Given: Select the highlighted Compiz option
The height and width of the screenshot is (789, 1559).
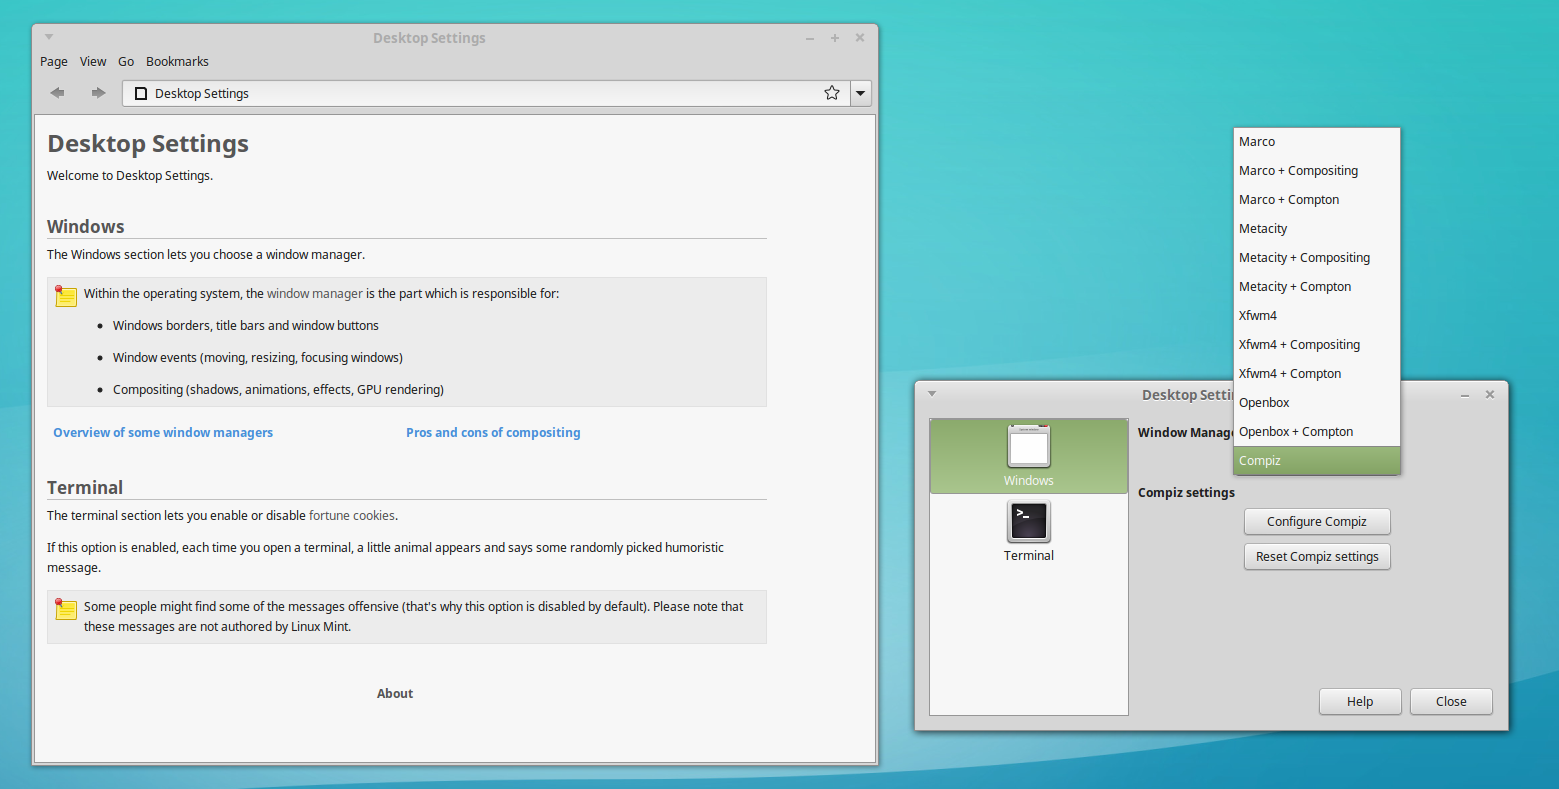Looking at the screenshot, I should pos(1317,461).
